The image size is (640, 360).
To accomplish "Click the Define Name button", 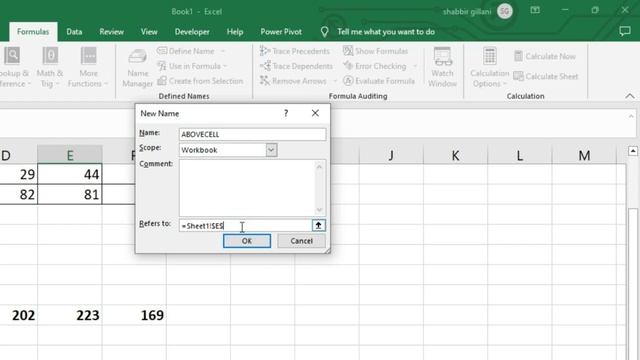I will (x=186, y=51).
